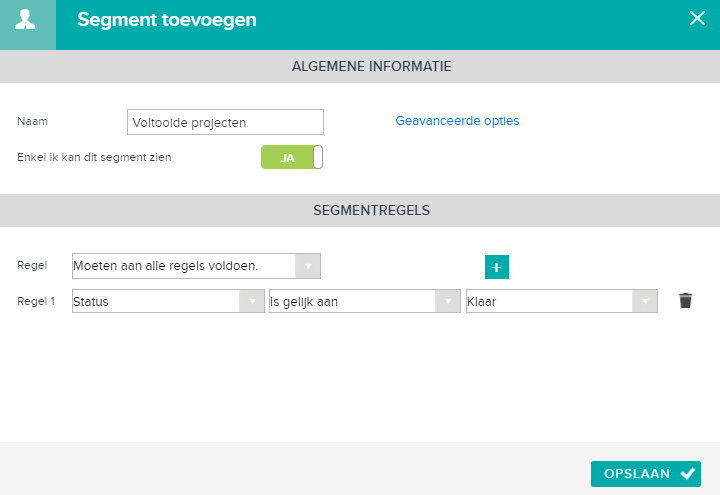Image resolution: width=720 pixels, height=495 pixels.
Task: Click the checkmark icon on Opslaan
Action: pos(687,473)
